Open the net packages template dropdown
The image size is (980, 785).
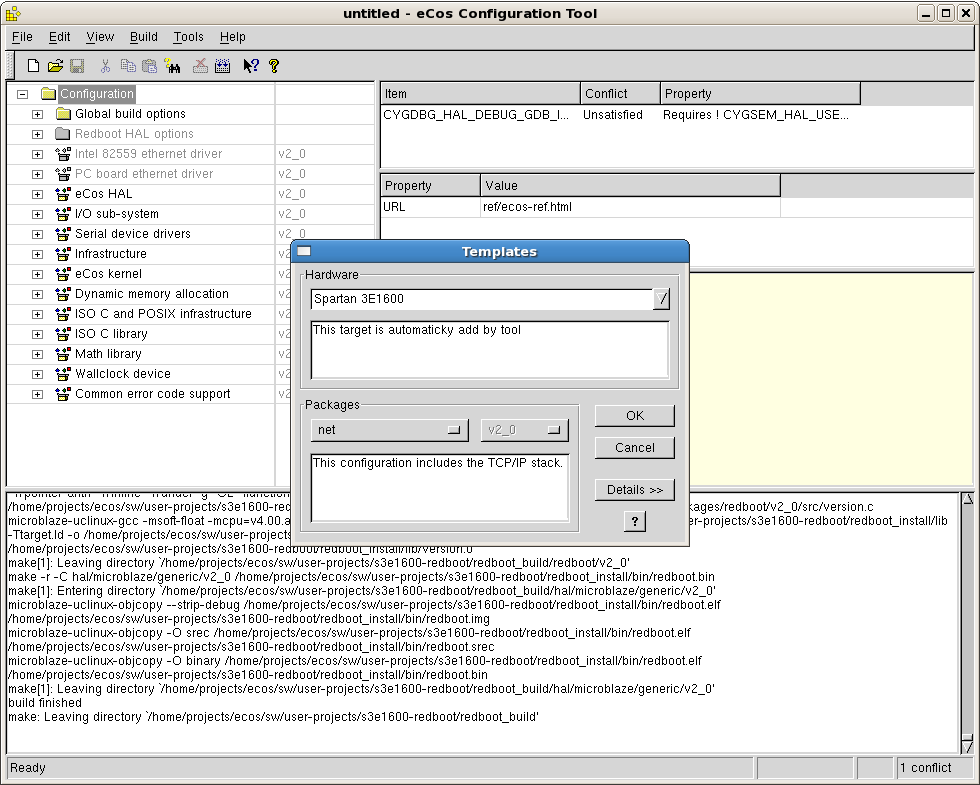click(389, 430)
